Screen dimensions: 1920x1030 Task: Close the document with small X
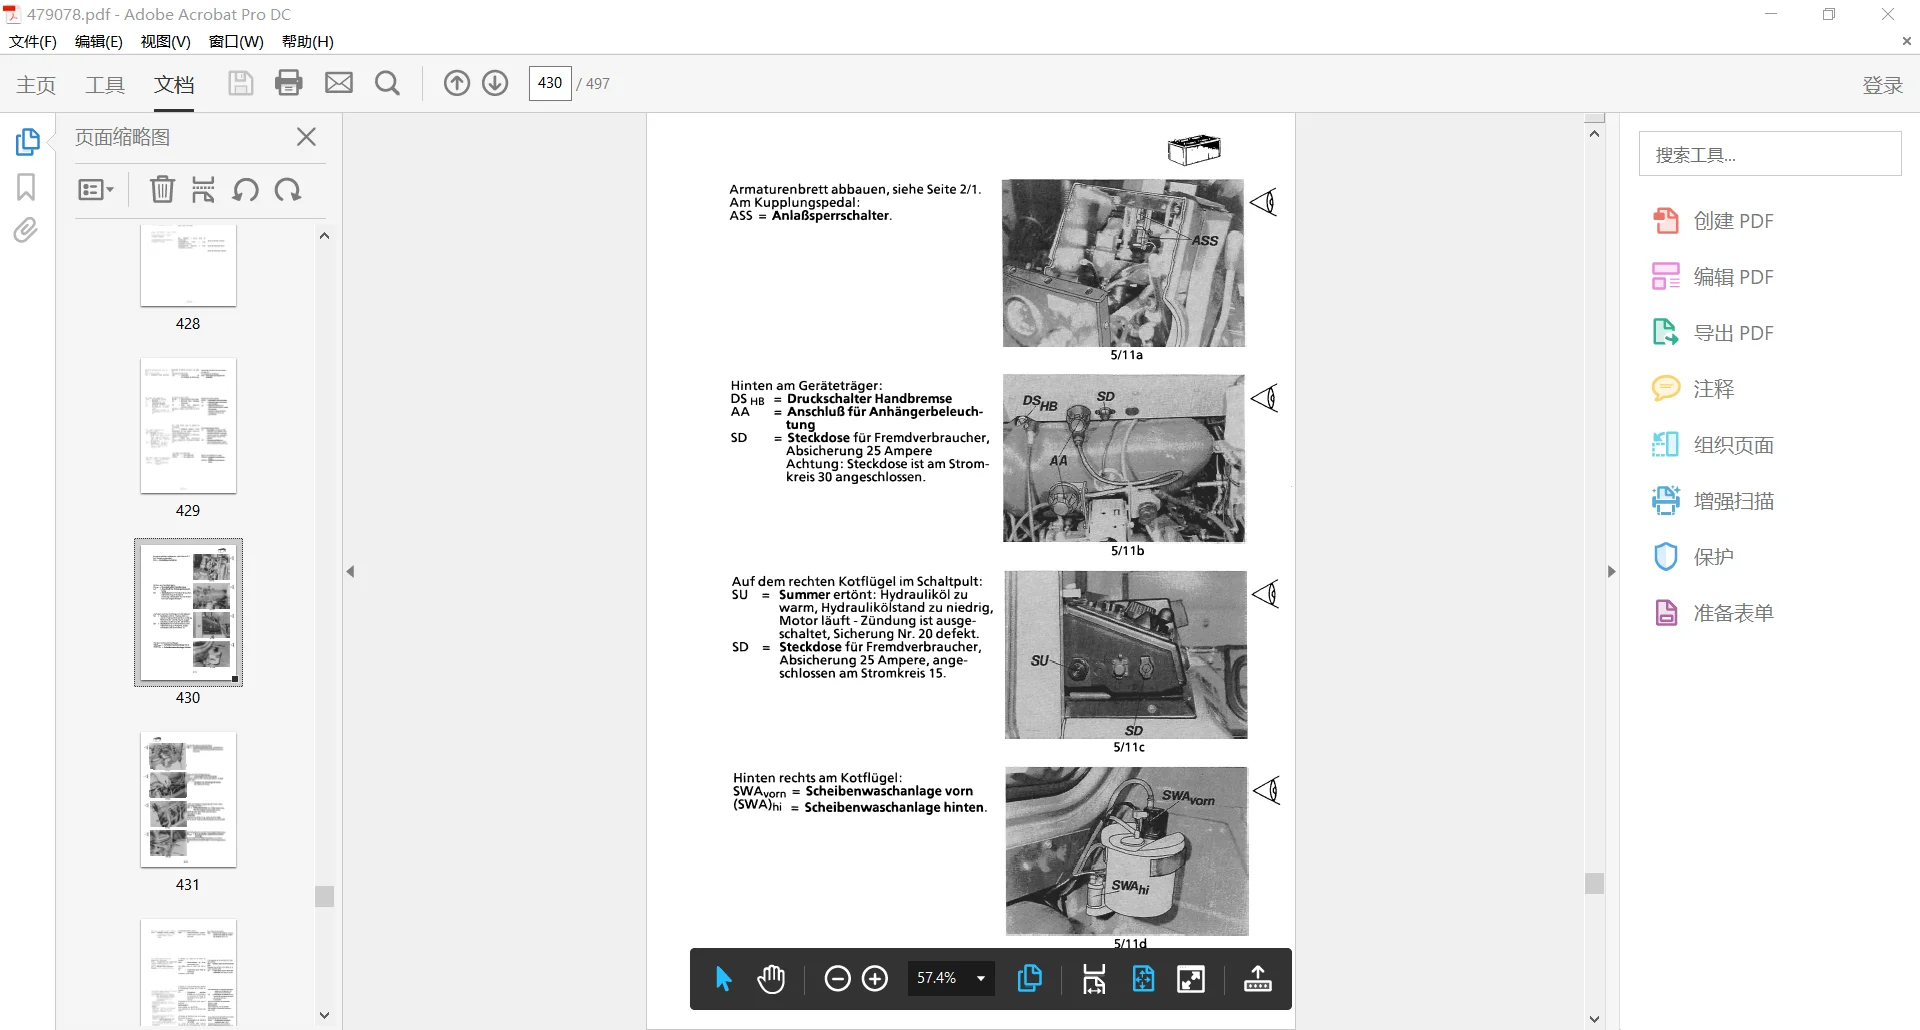point(1906,41)
